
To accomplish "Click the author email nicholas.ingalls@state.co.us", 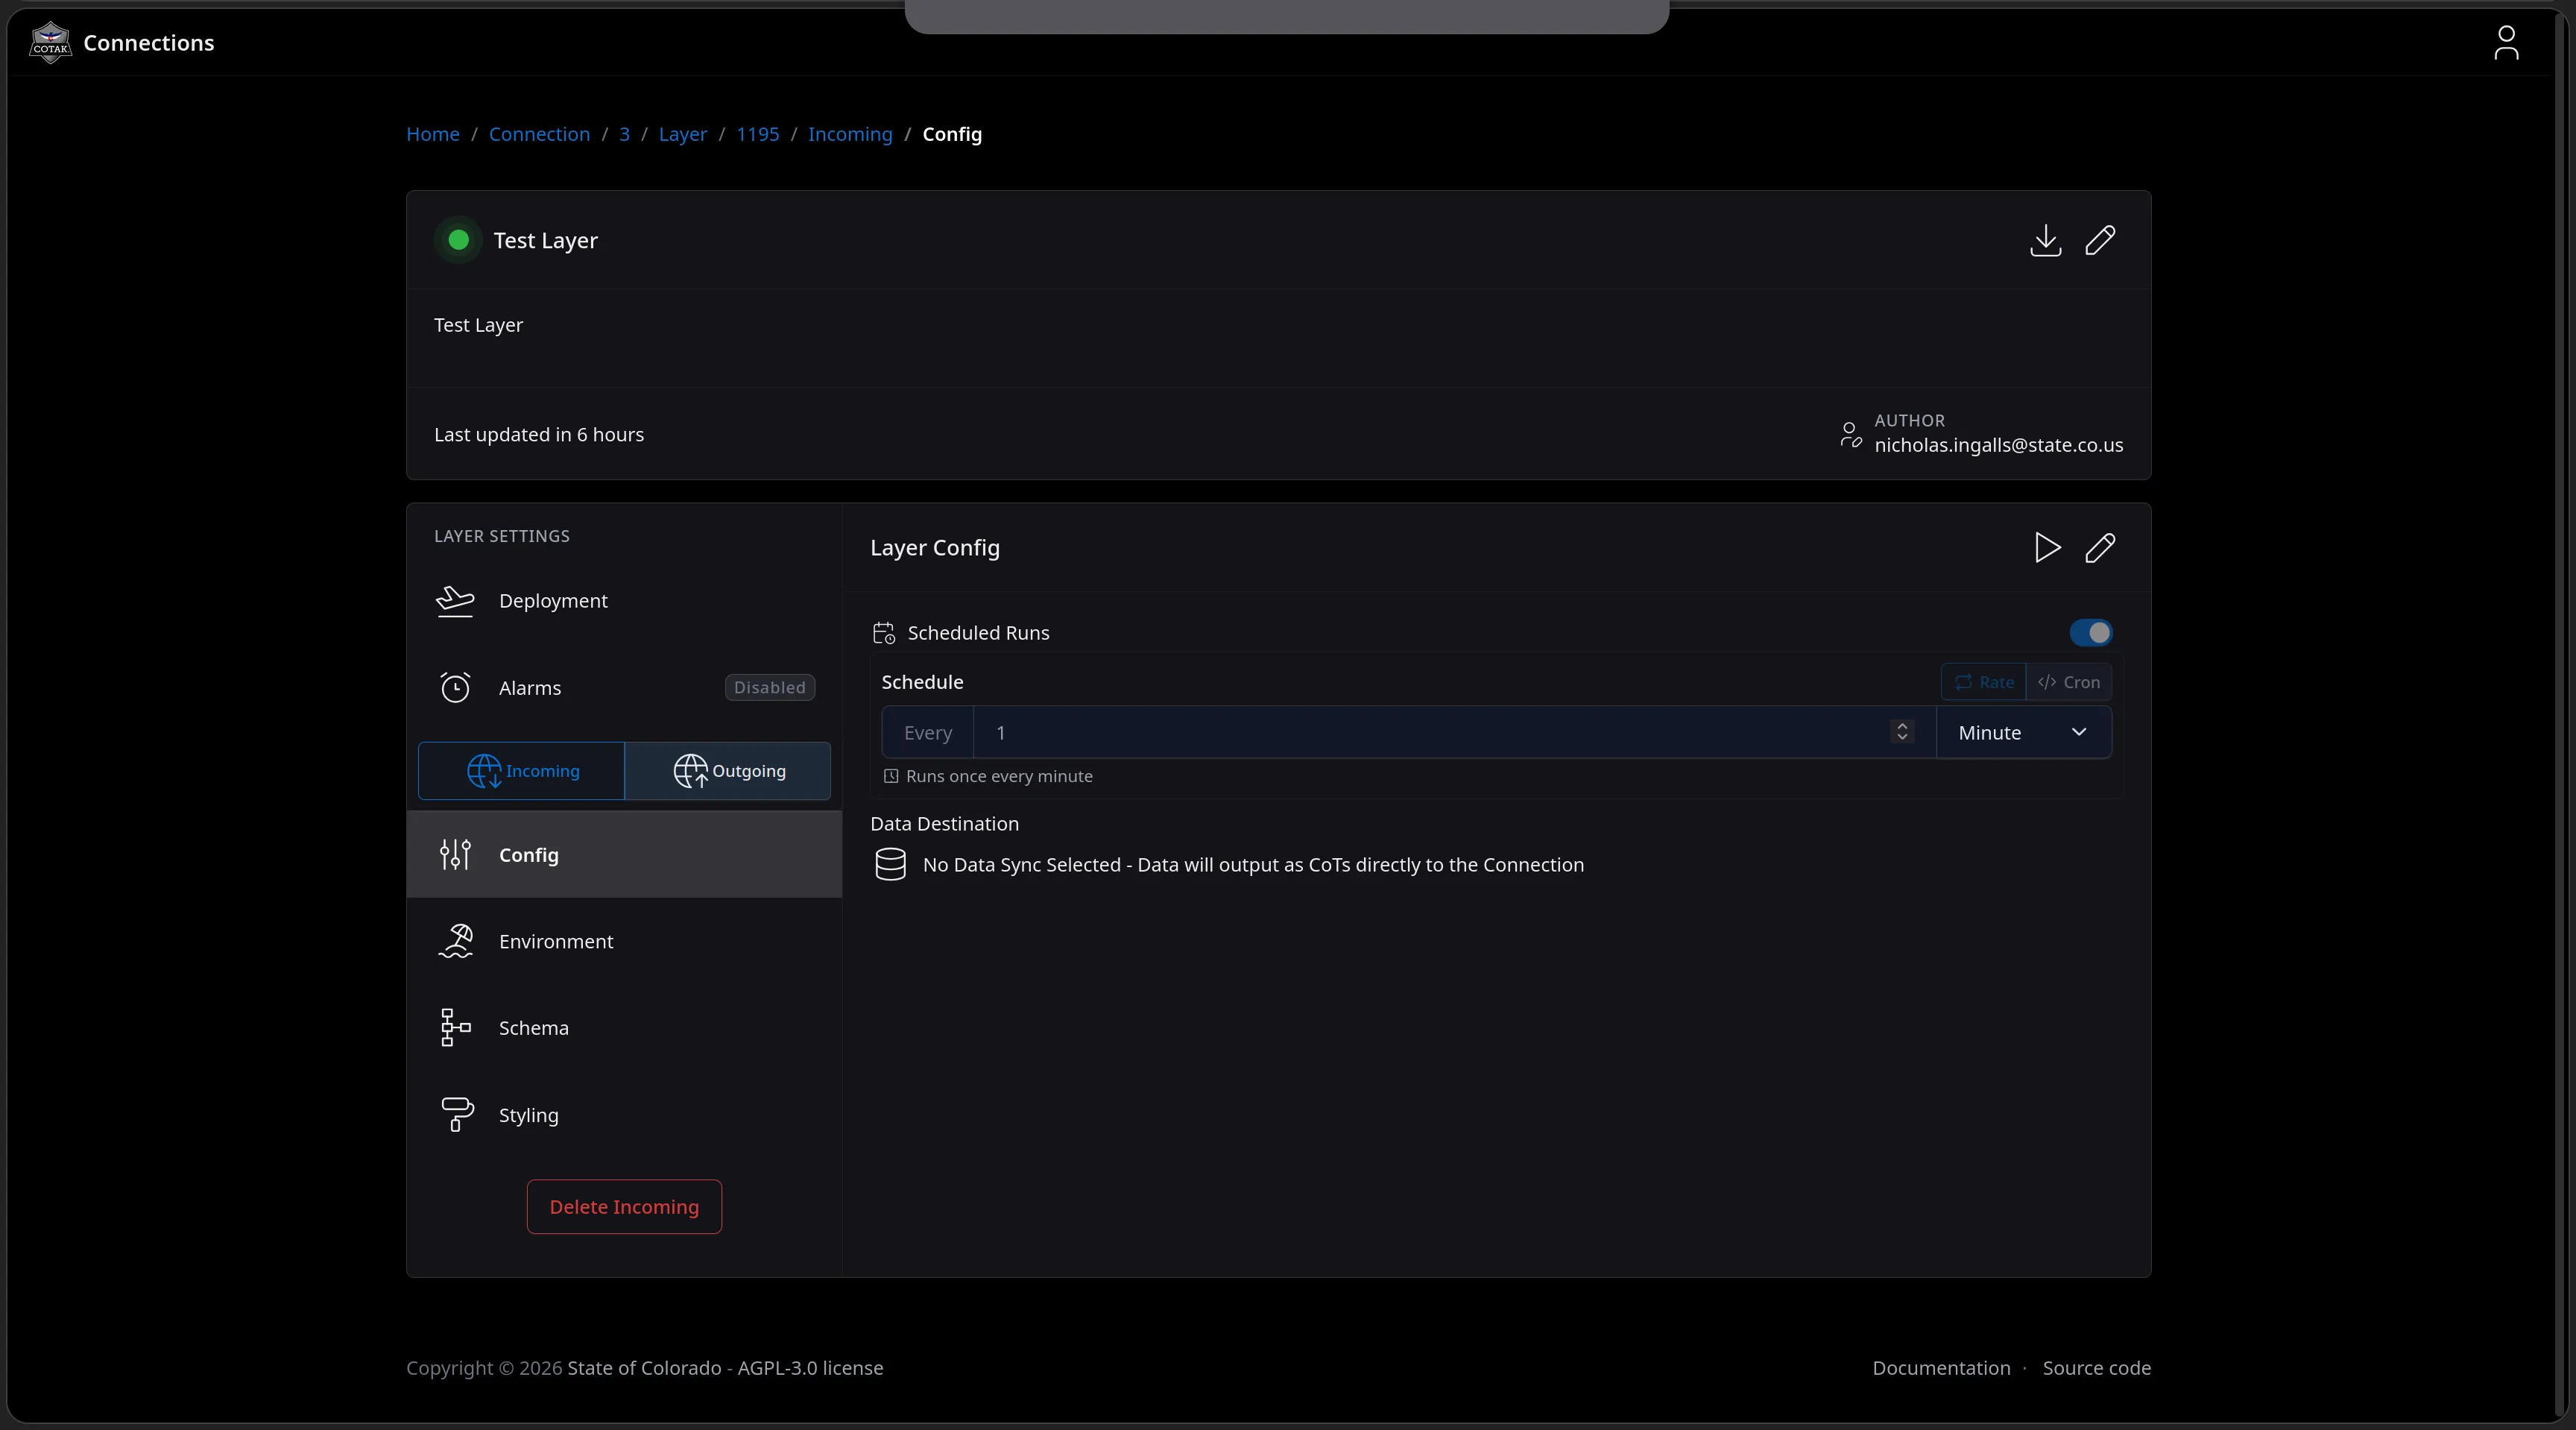I will click(x=1998, y=445).
